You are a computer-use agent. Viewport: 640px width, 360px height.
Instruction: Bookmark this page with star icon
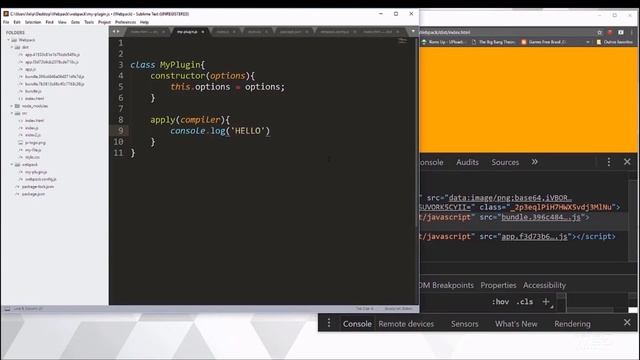pos(599,32)
